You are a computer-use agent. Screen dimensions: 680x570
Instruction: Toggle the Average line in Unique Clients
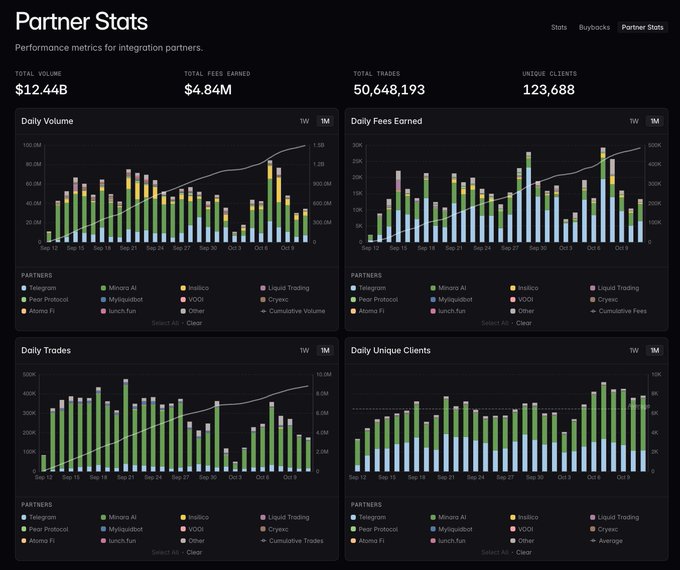click(x=606, y=541)
